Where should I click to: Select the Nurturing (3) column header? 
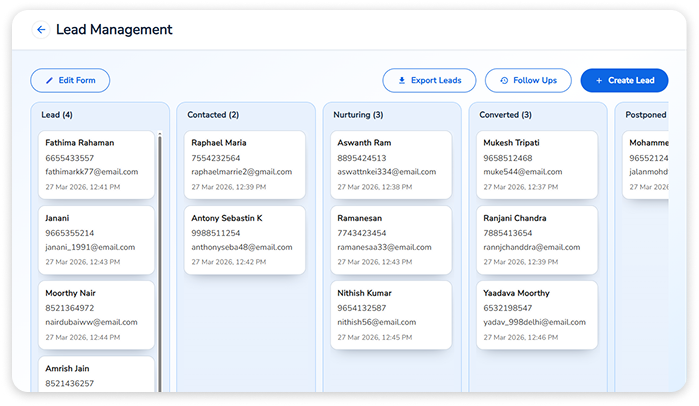click(358, 115)
